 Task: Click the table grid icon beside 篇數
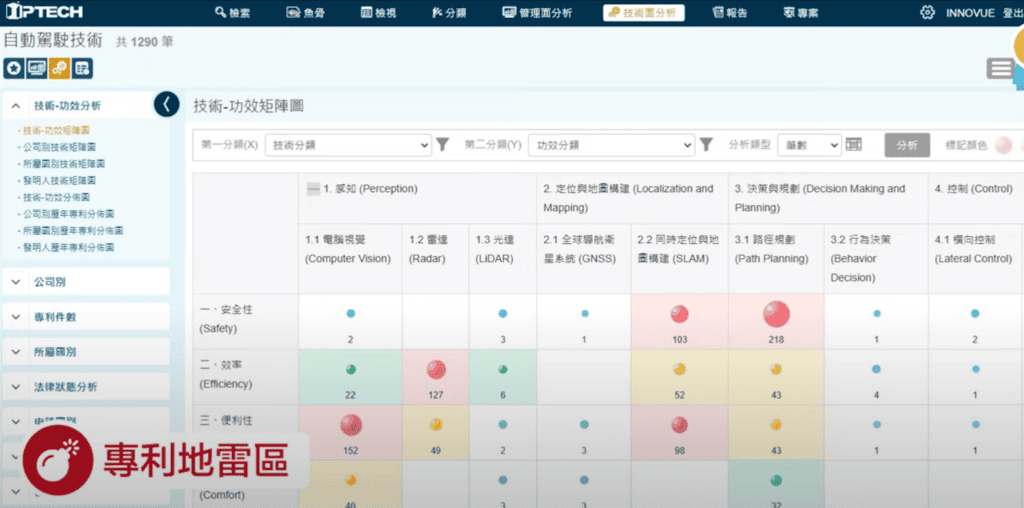[854, 145]
